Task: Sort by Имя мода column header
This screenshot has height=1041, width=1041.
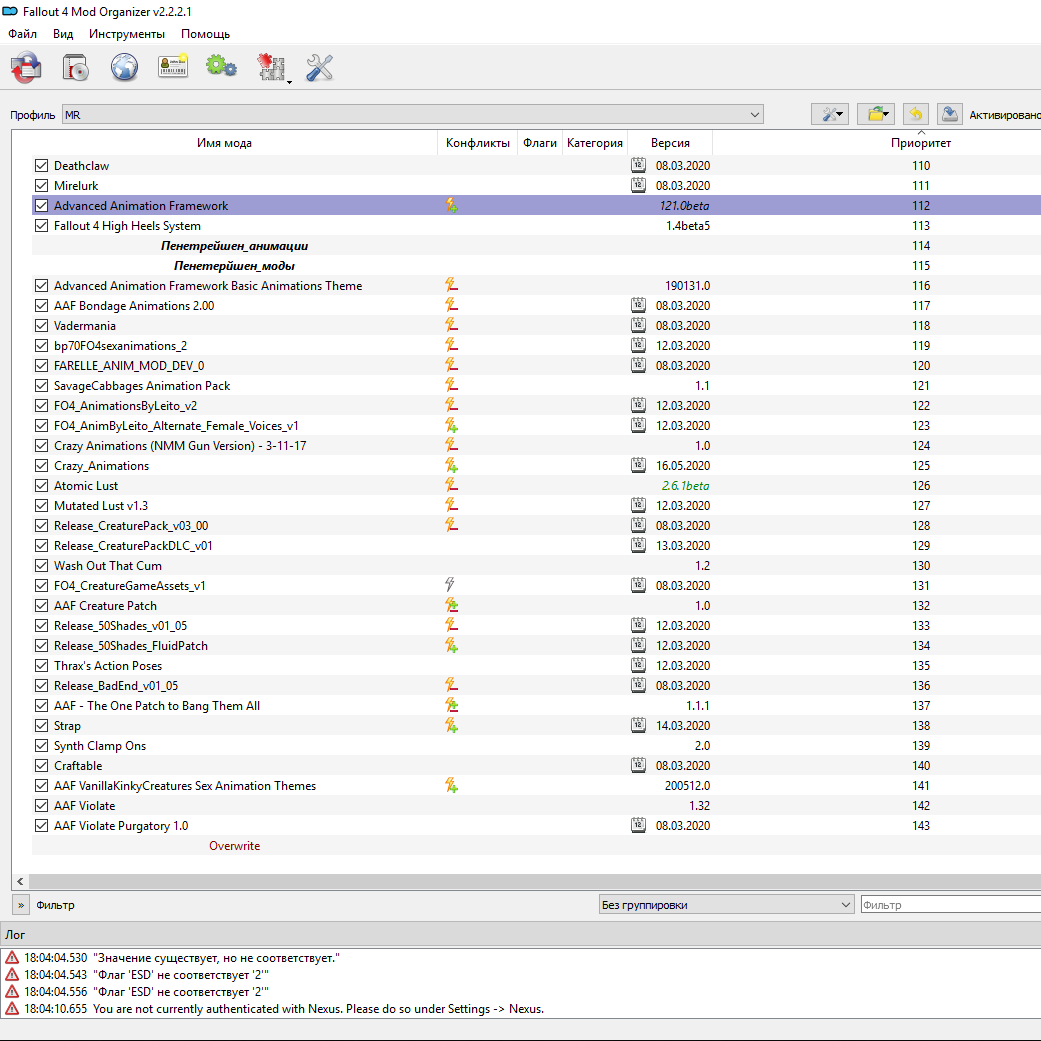Action: pos(224,143)
